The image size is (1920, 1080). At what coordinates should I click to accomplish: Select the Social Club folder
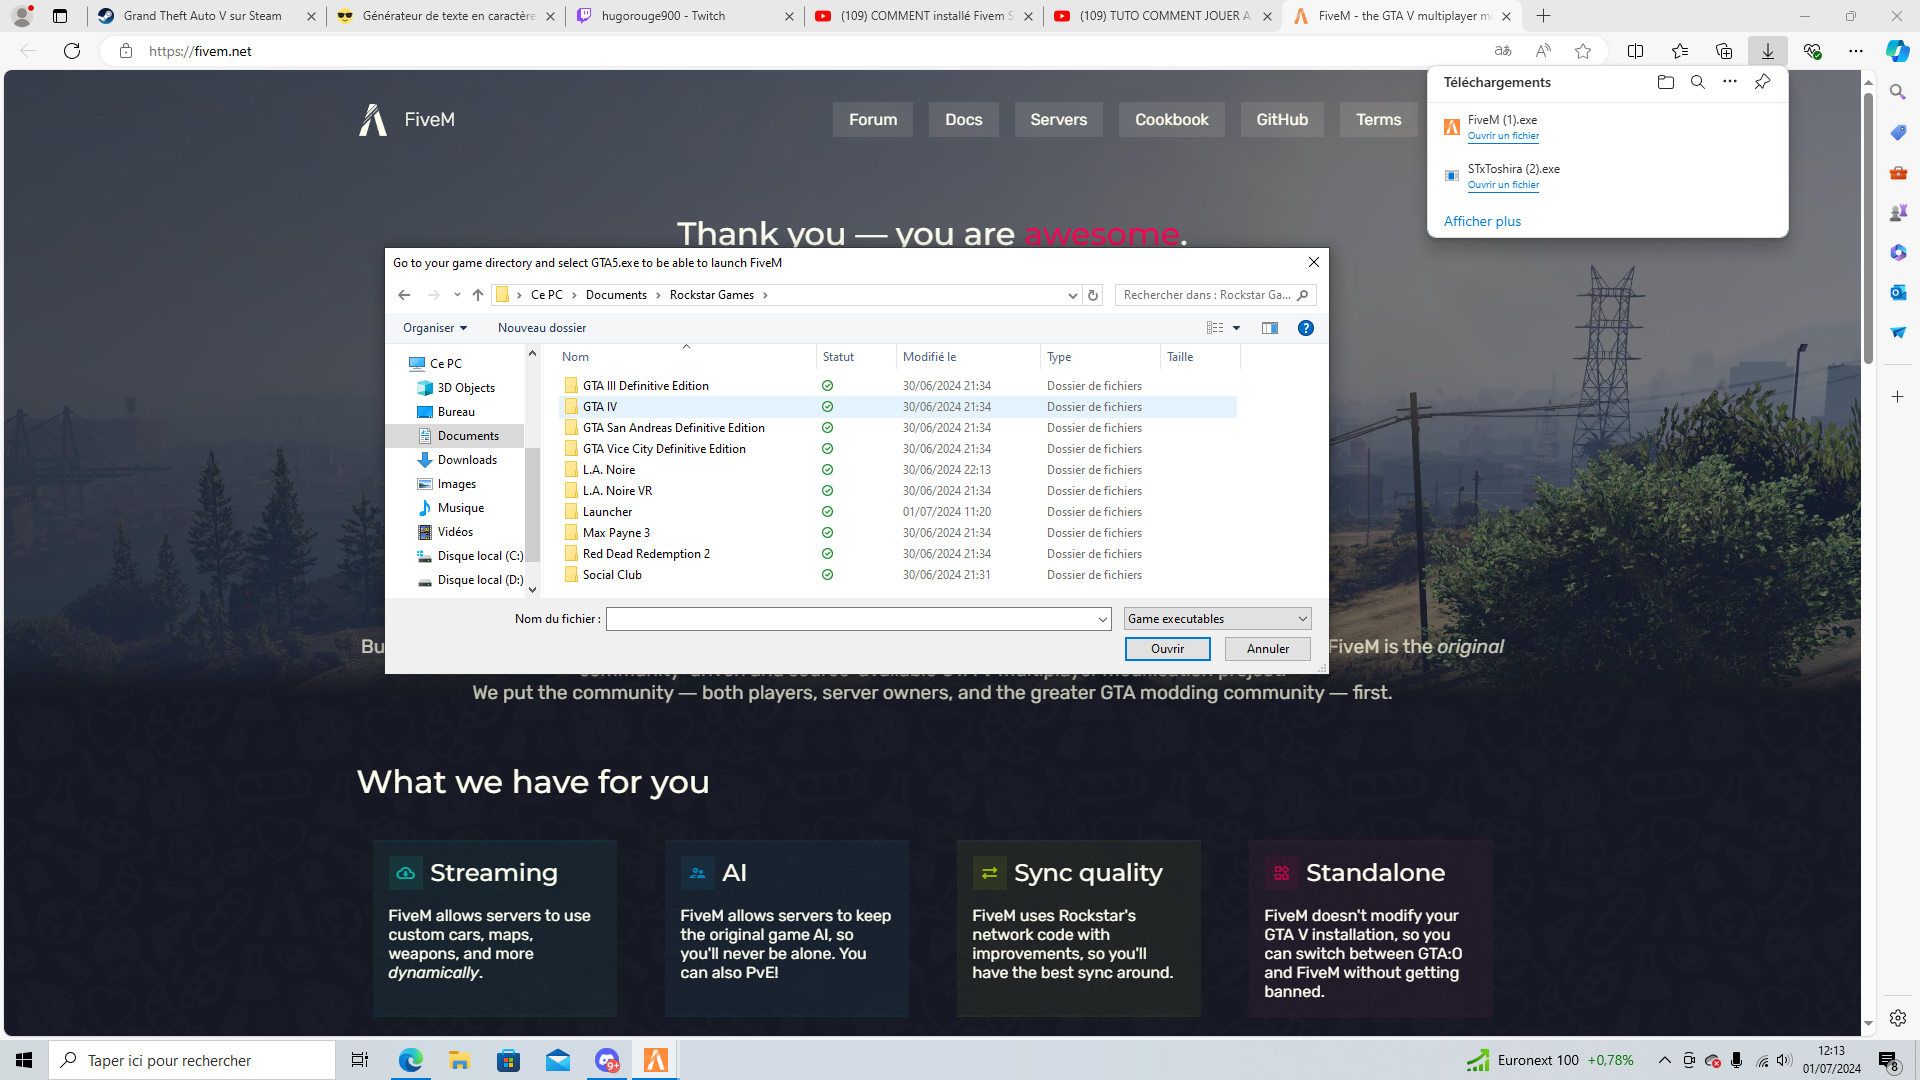click(x=898, y=575)
